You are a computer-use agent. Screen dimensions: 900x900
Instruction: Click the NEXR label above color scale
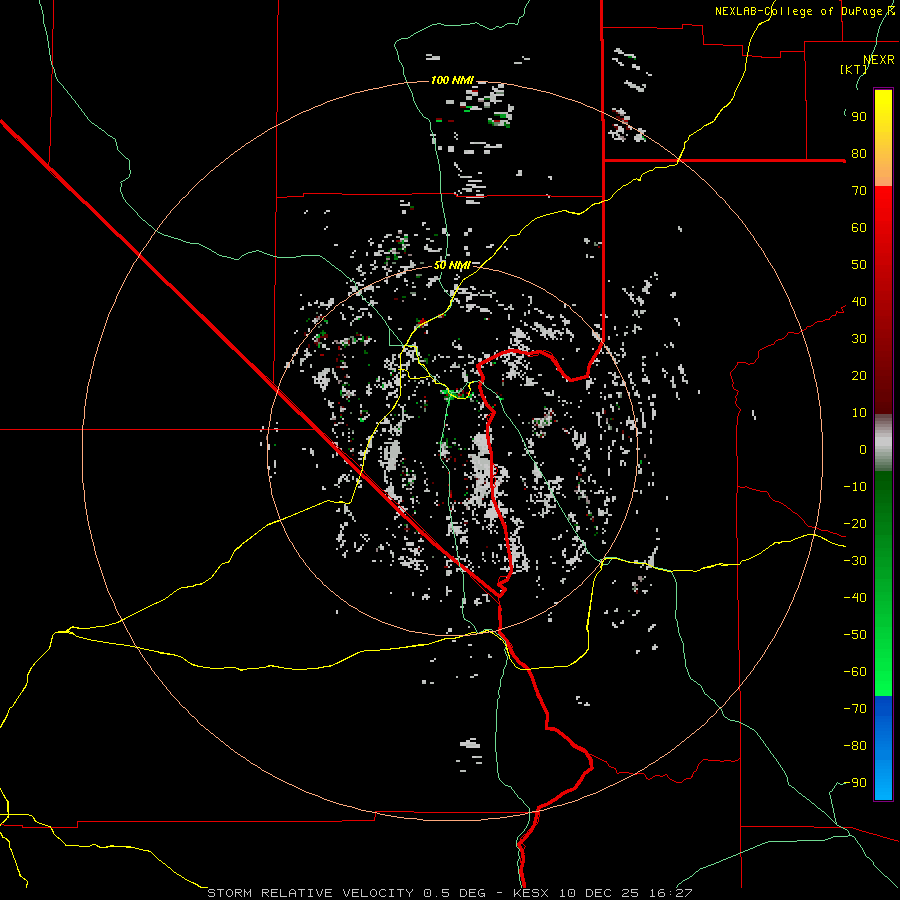click(879, 60)
